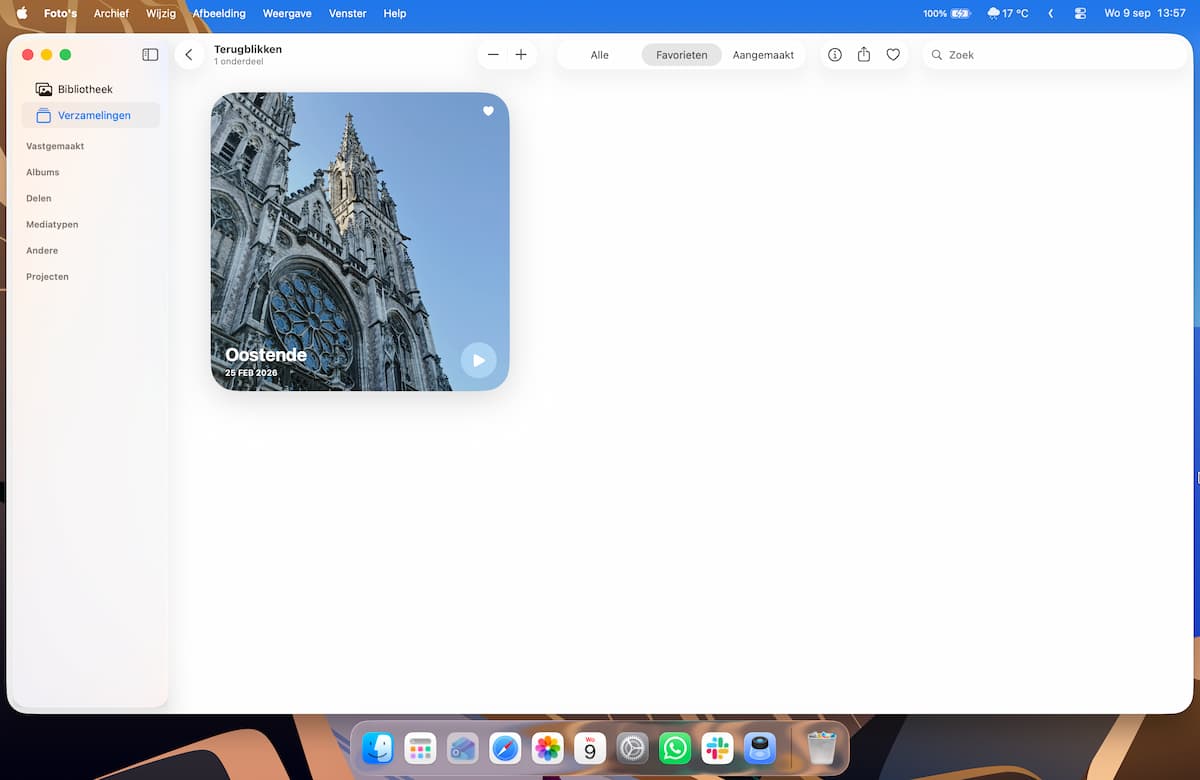Open the Help menu

395,13
